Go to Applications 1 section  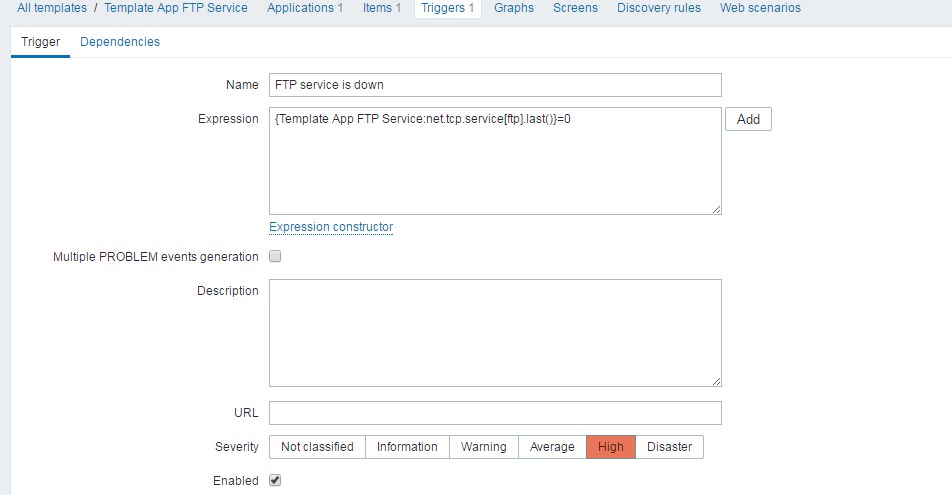(x=305, y=8)
